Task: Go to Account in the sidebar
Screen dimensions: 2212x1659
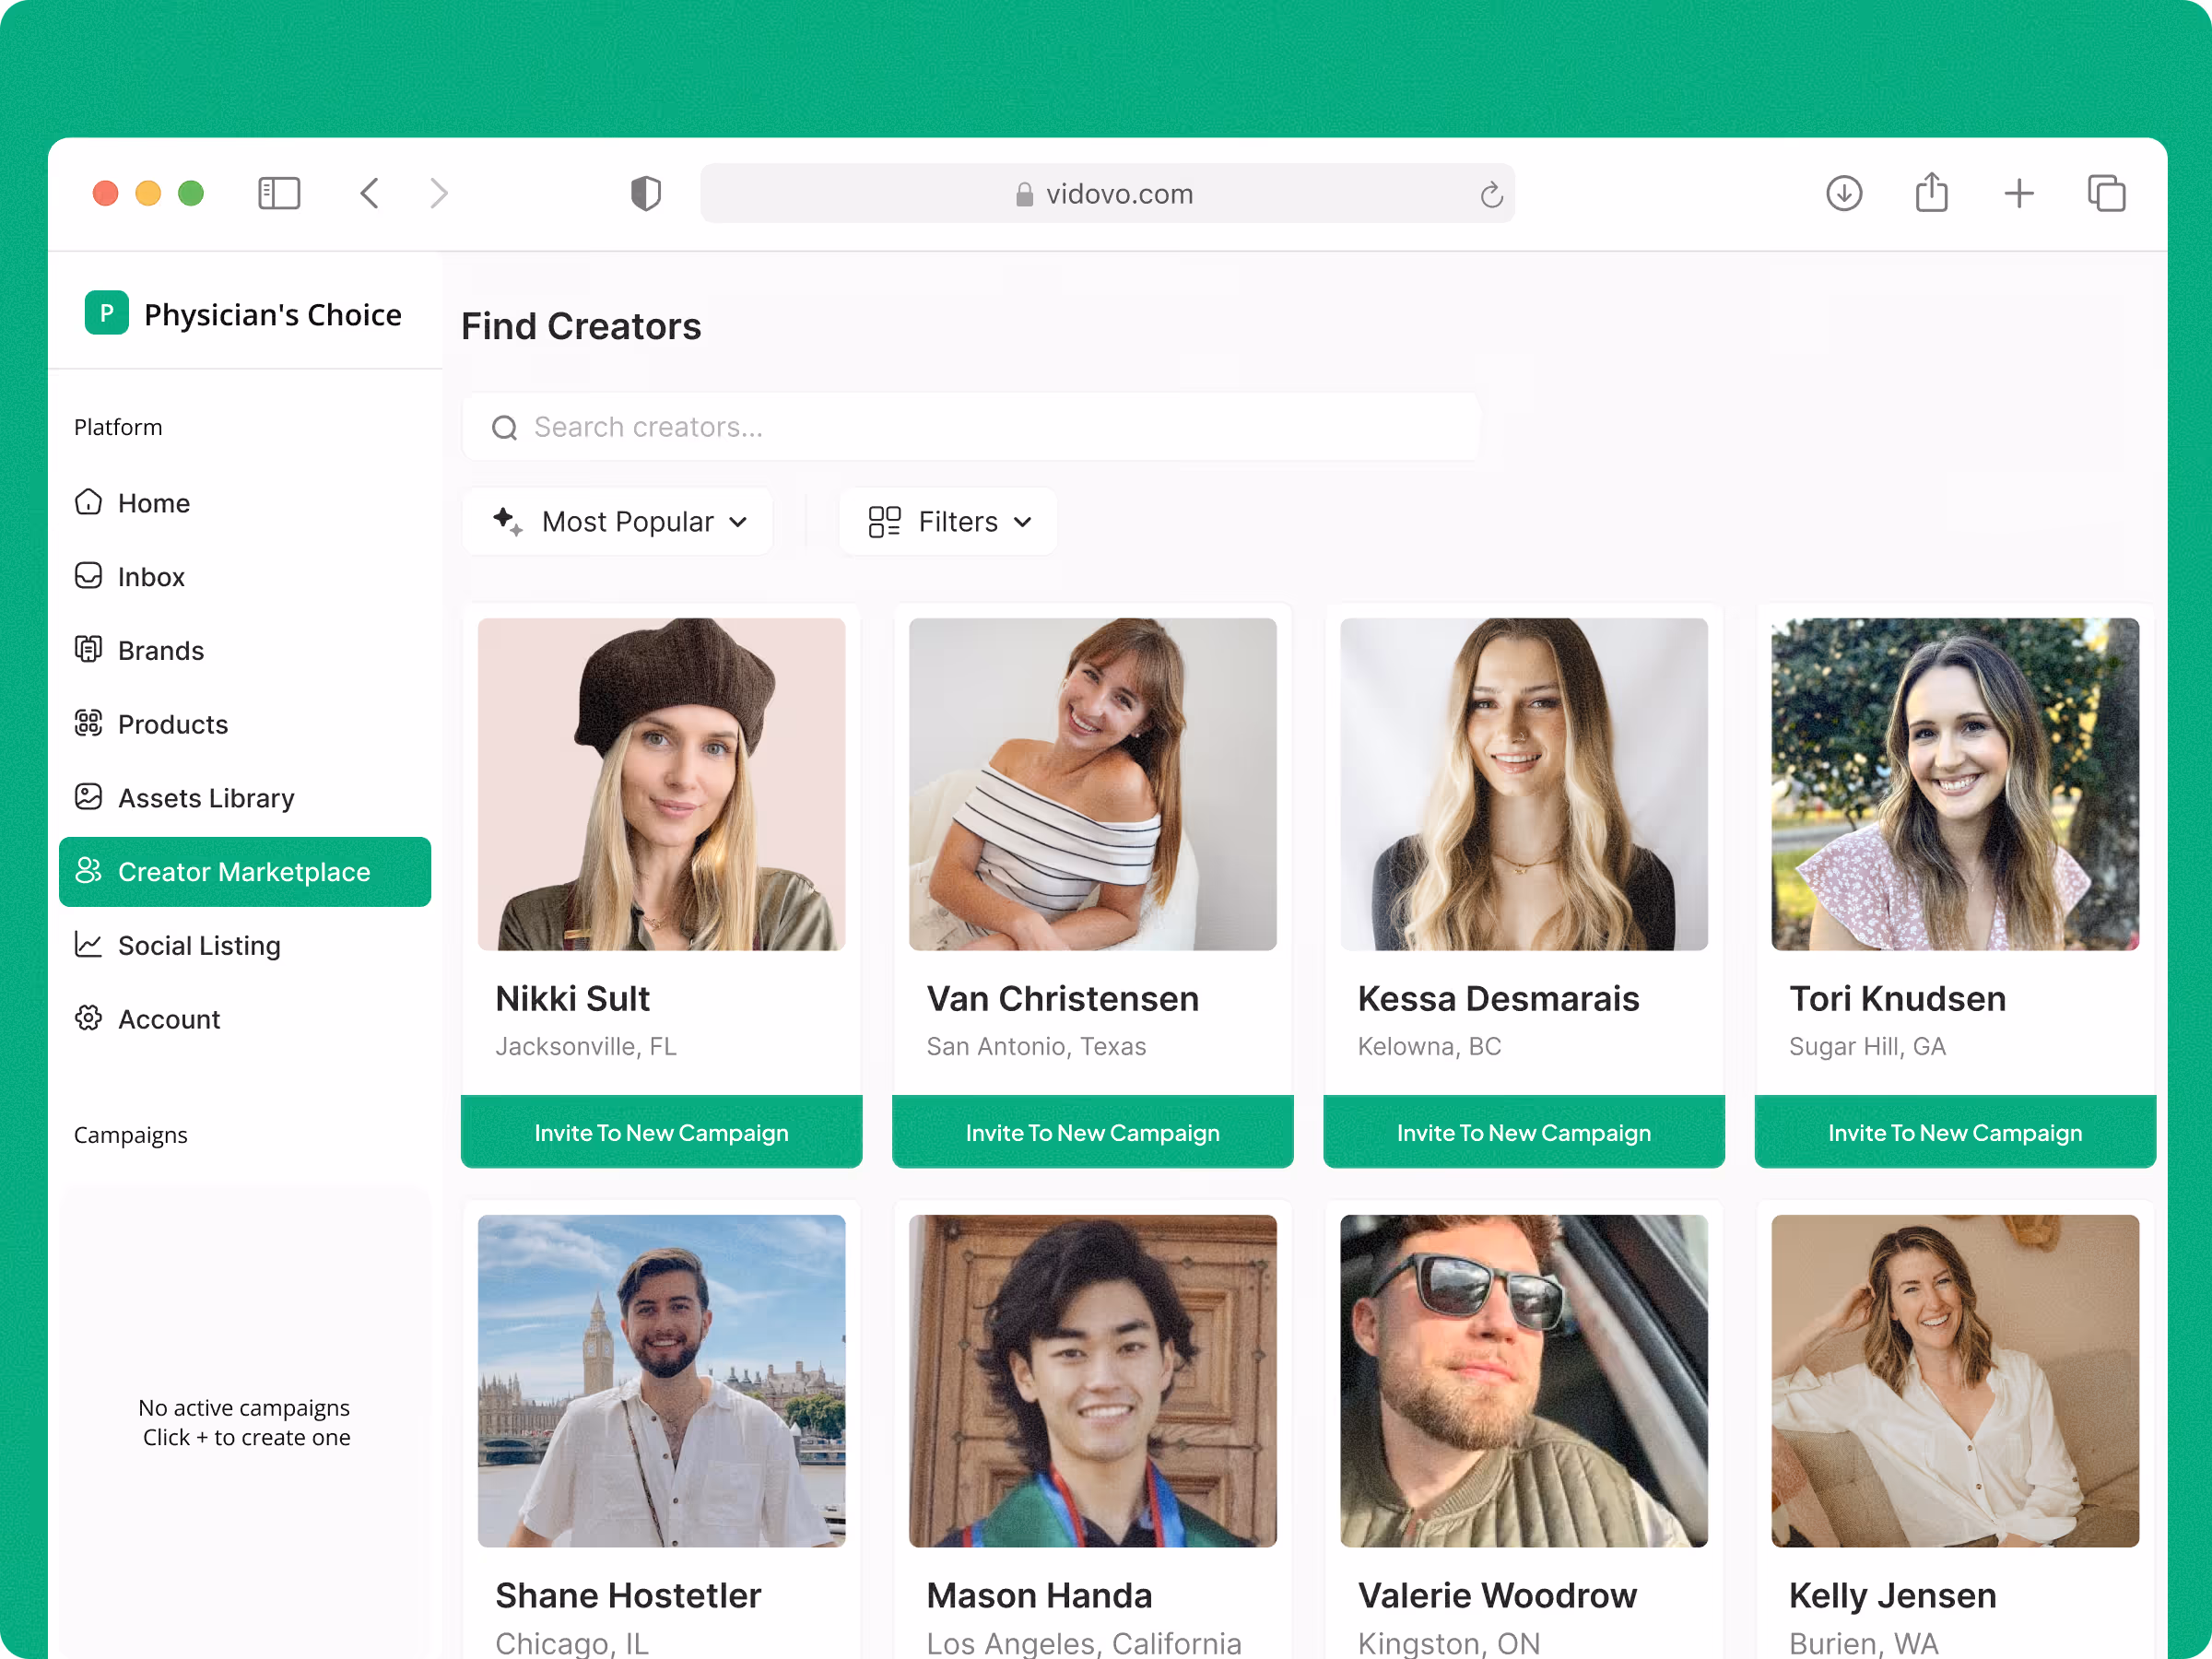Action: 245,1018
